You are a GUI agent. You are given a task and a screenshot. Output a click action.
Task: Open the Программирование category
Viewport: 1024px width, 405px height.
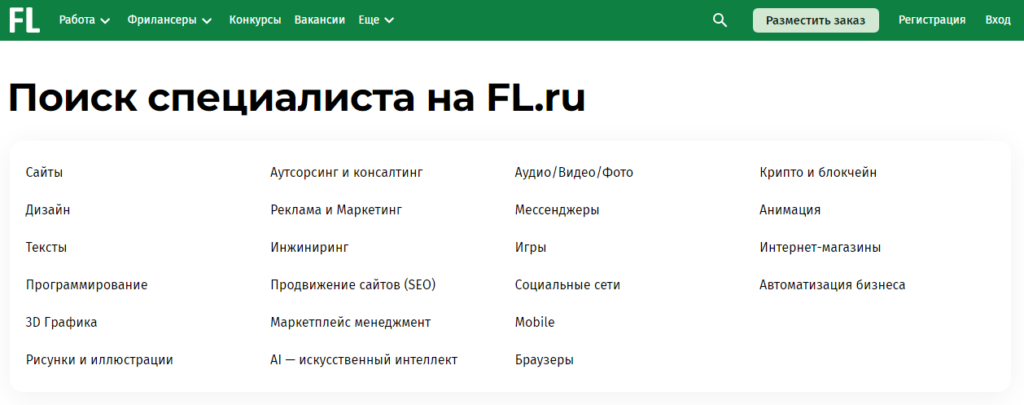87,285
